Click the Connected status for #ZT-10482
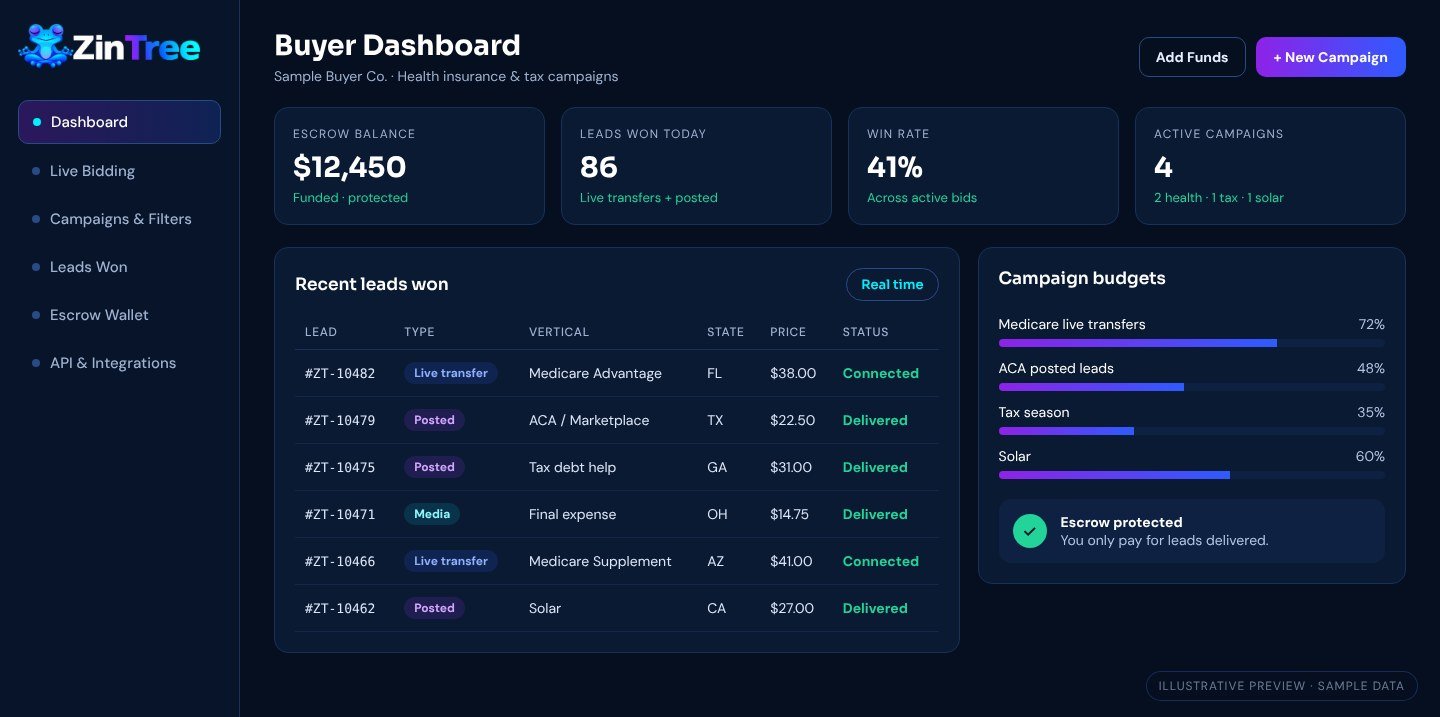The width and height of the screenshot is (1440, 717). coord(880,374)
